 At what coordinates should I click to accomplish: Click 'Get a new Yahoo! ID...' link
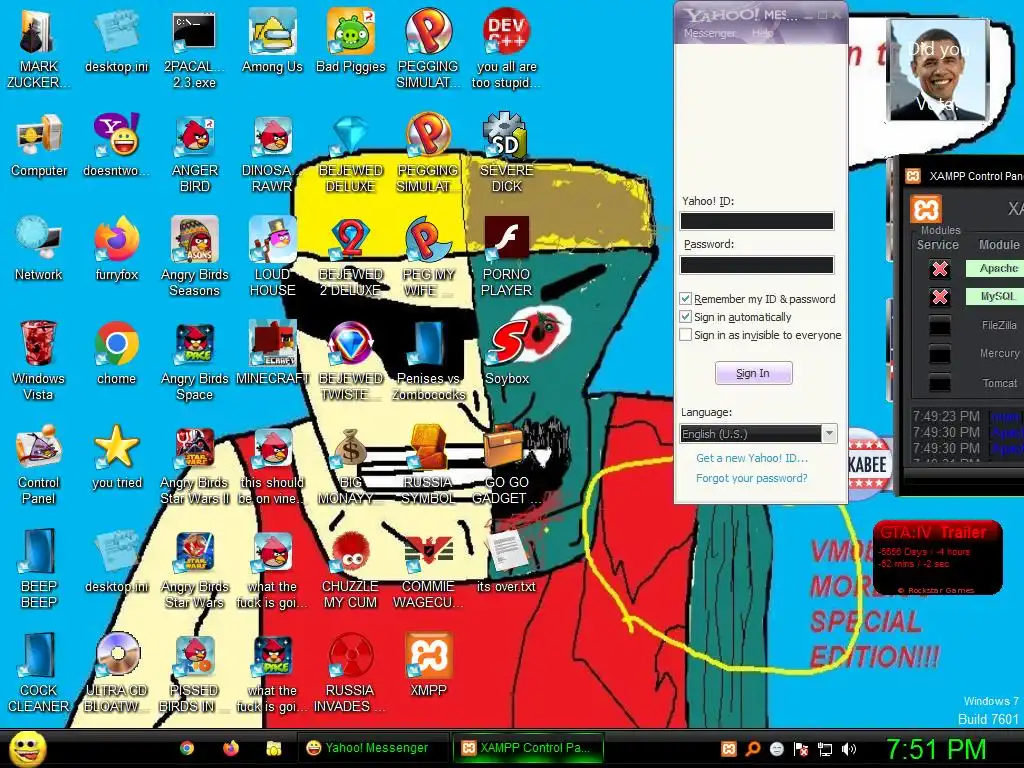click(x=752, y=458)
